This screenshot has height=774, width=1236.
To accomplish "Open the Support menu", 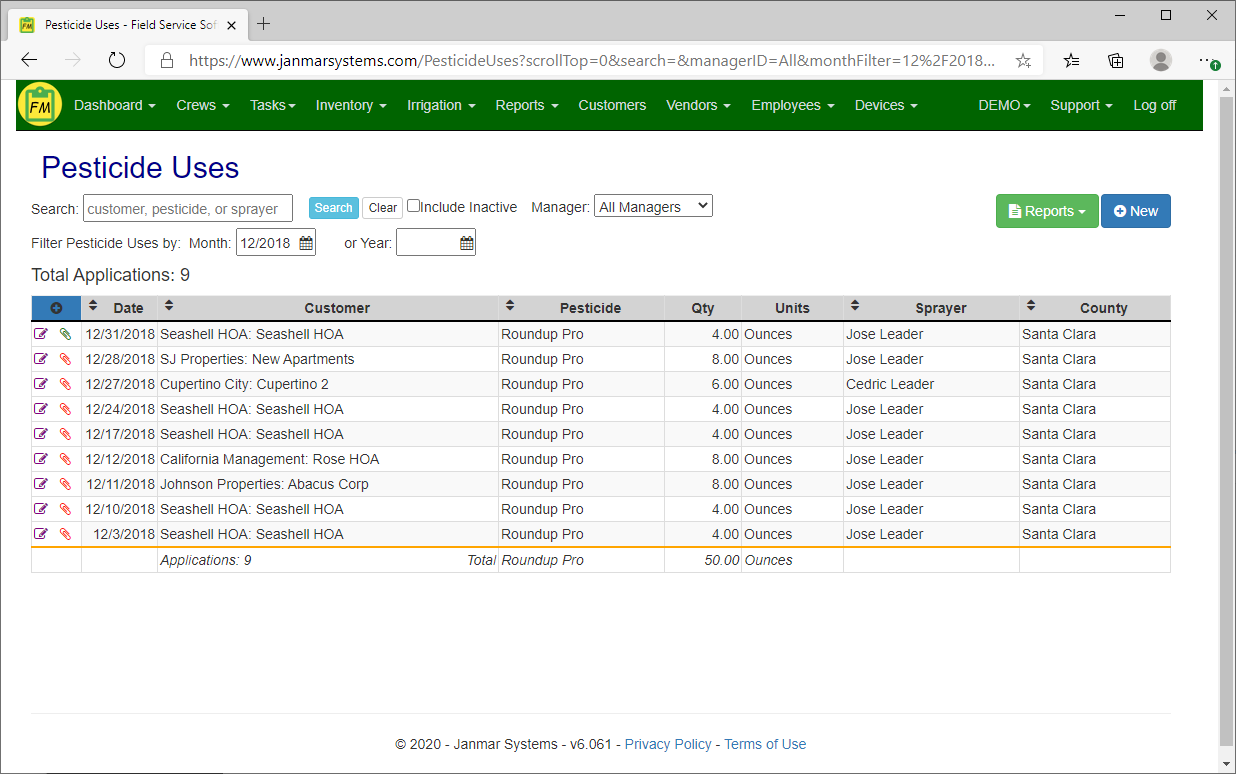I will (1081, 105).
